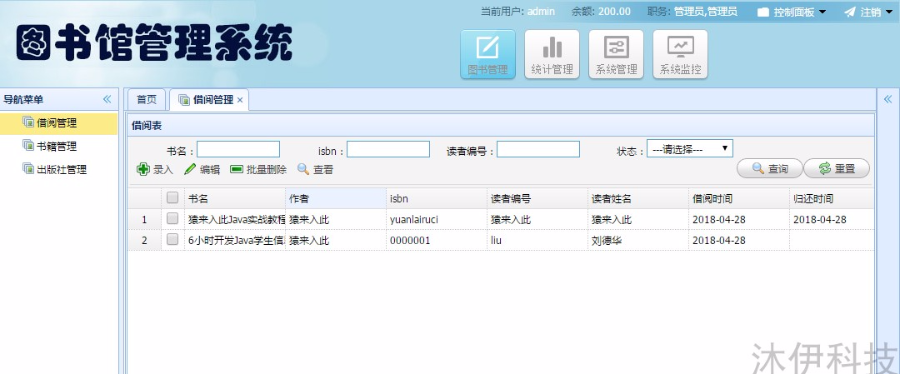900x374 pixels.
Task: Click the 6小时开发Java学生信息 book name cell
Action: coord(235,240)
